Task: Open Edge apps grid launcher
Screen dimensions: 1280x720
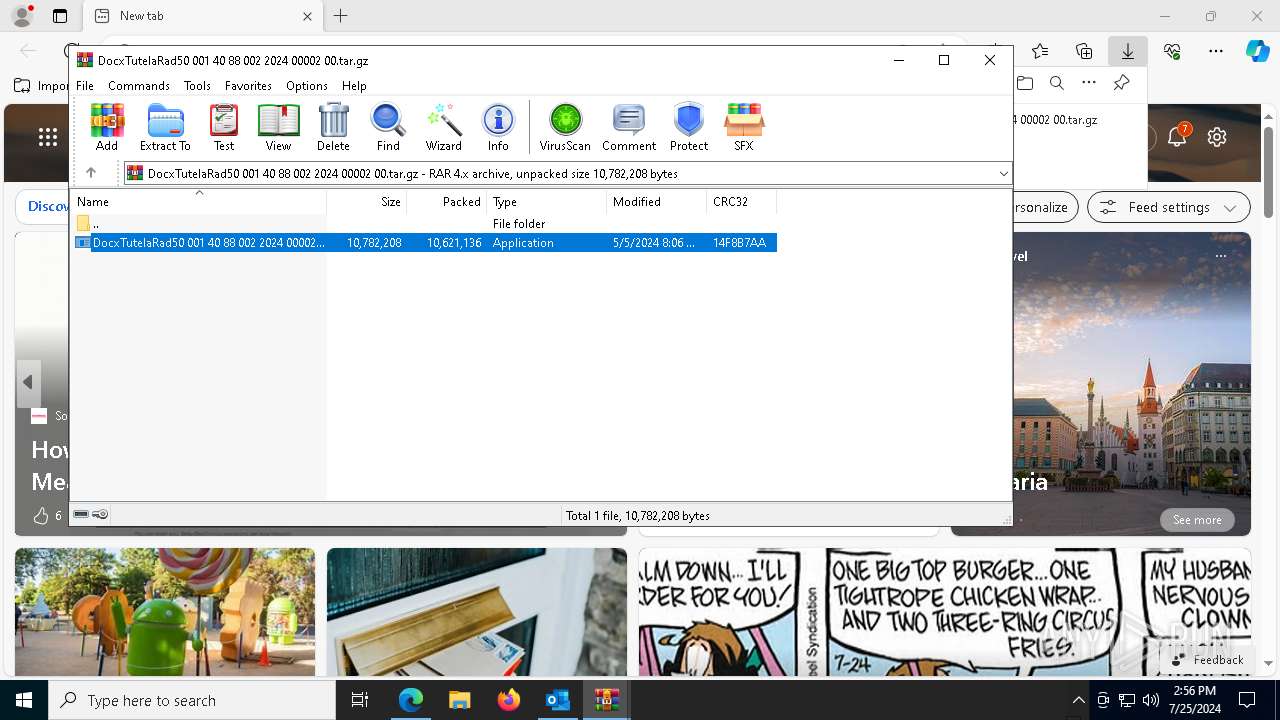Action: click(48, 137)
